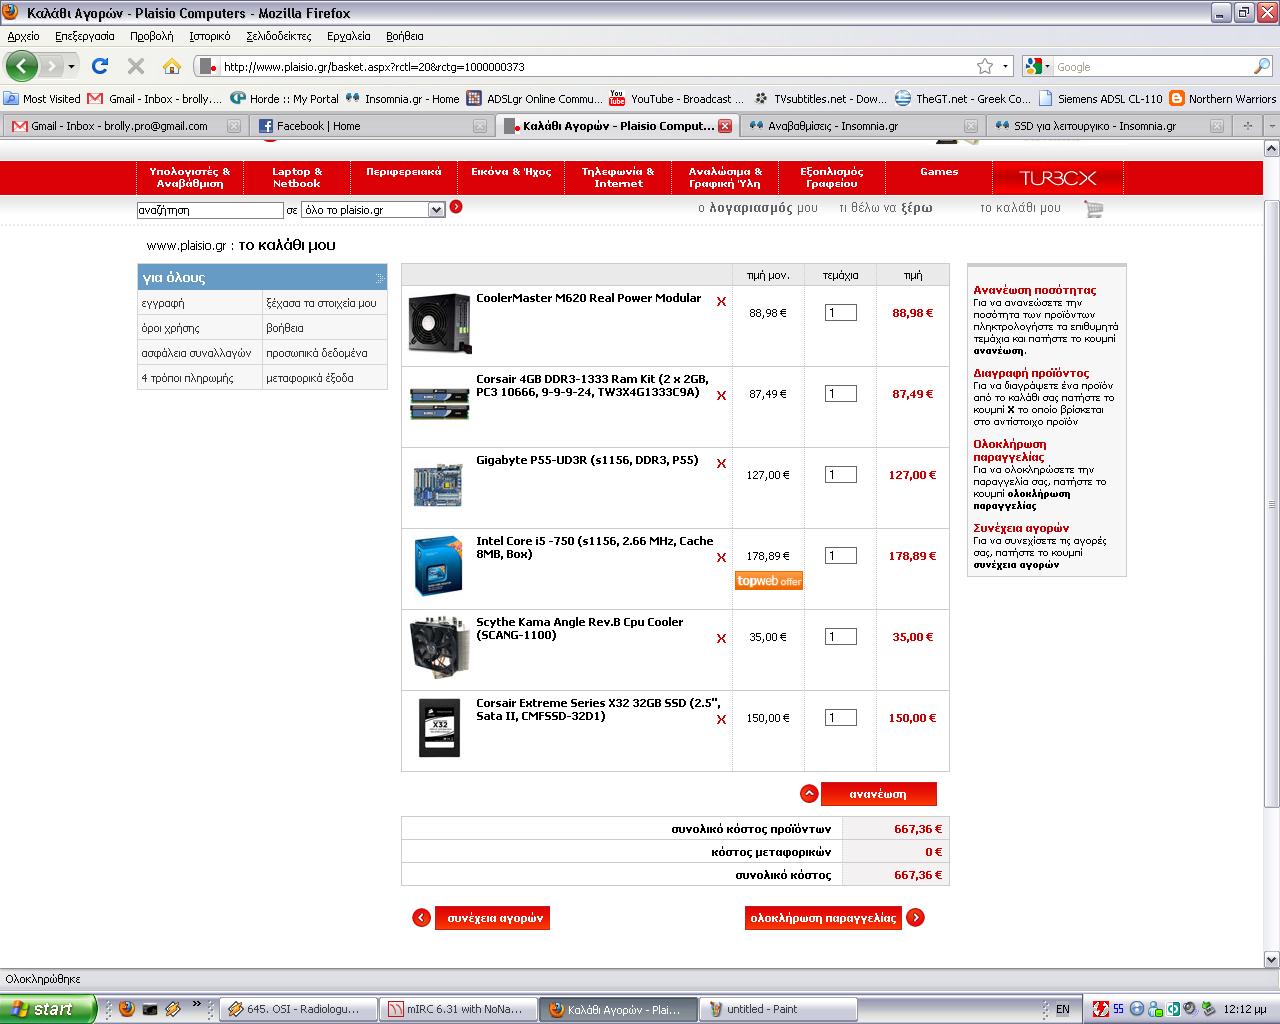Open the search engine selector dropdown
This screenshot has height=1024, width=1280.
tap(1038, 67)
